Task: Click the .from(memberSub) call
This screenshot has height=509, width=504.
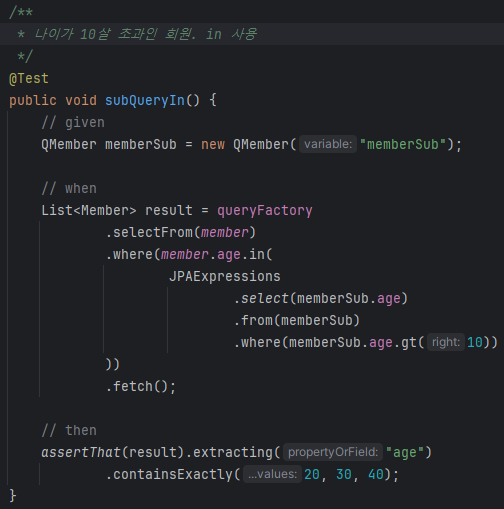Action: (297, 320)
